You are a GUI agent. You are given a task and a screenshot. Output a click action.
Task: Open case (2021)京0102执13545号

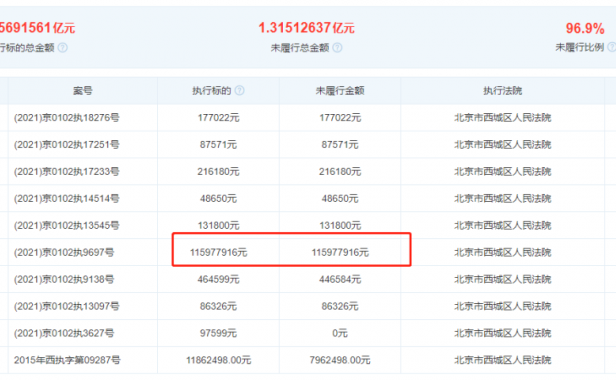click(x=66, y=226)
